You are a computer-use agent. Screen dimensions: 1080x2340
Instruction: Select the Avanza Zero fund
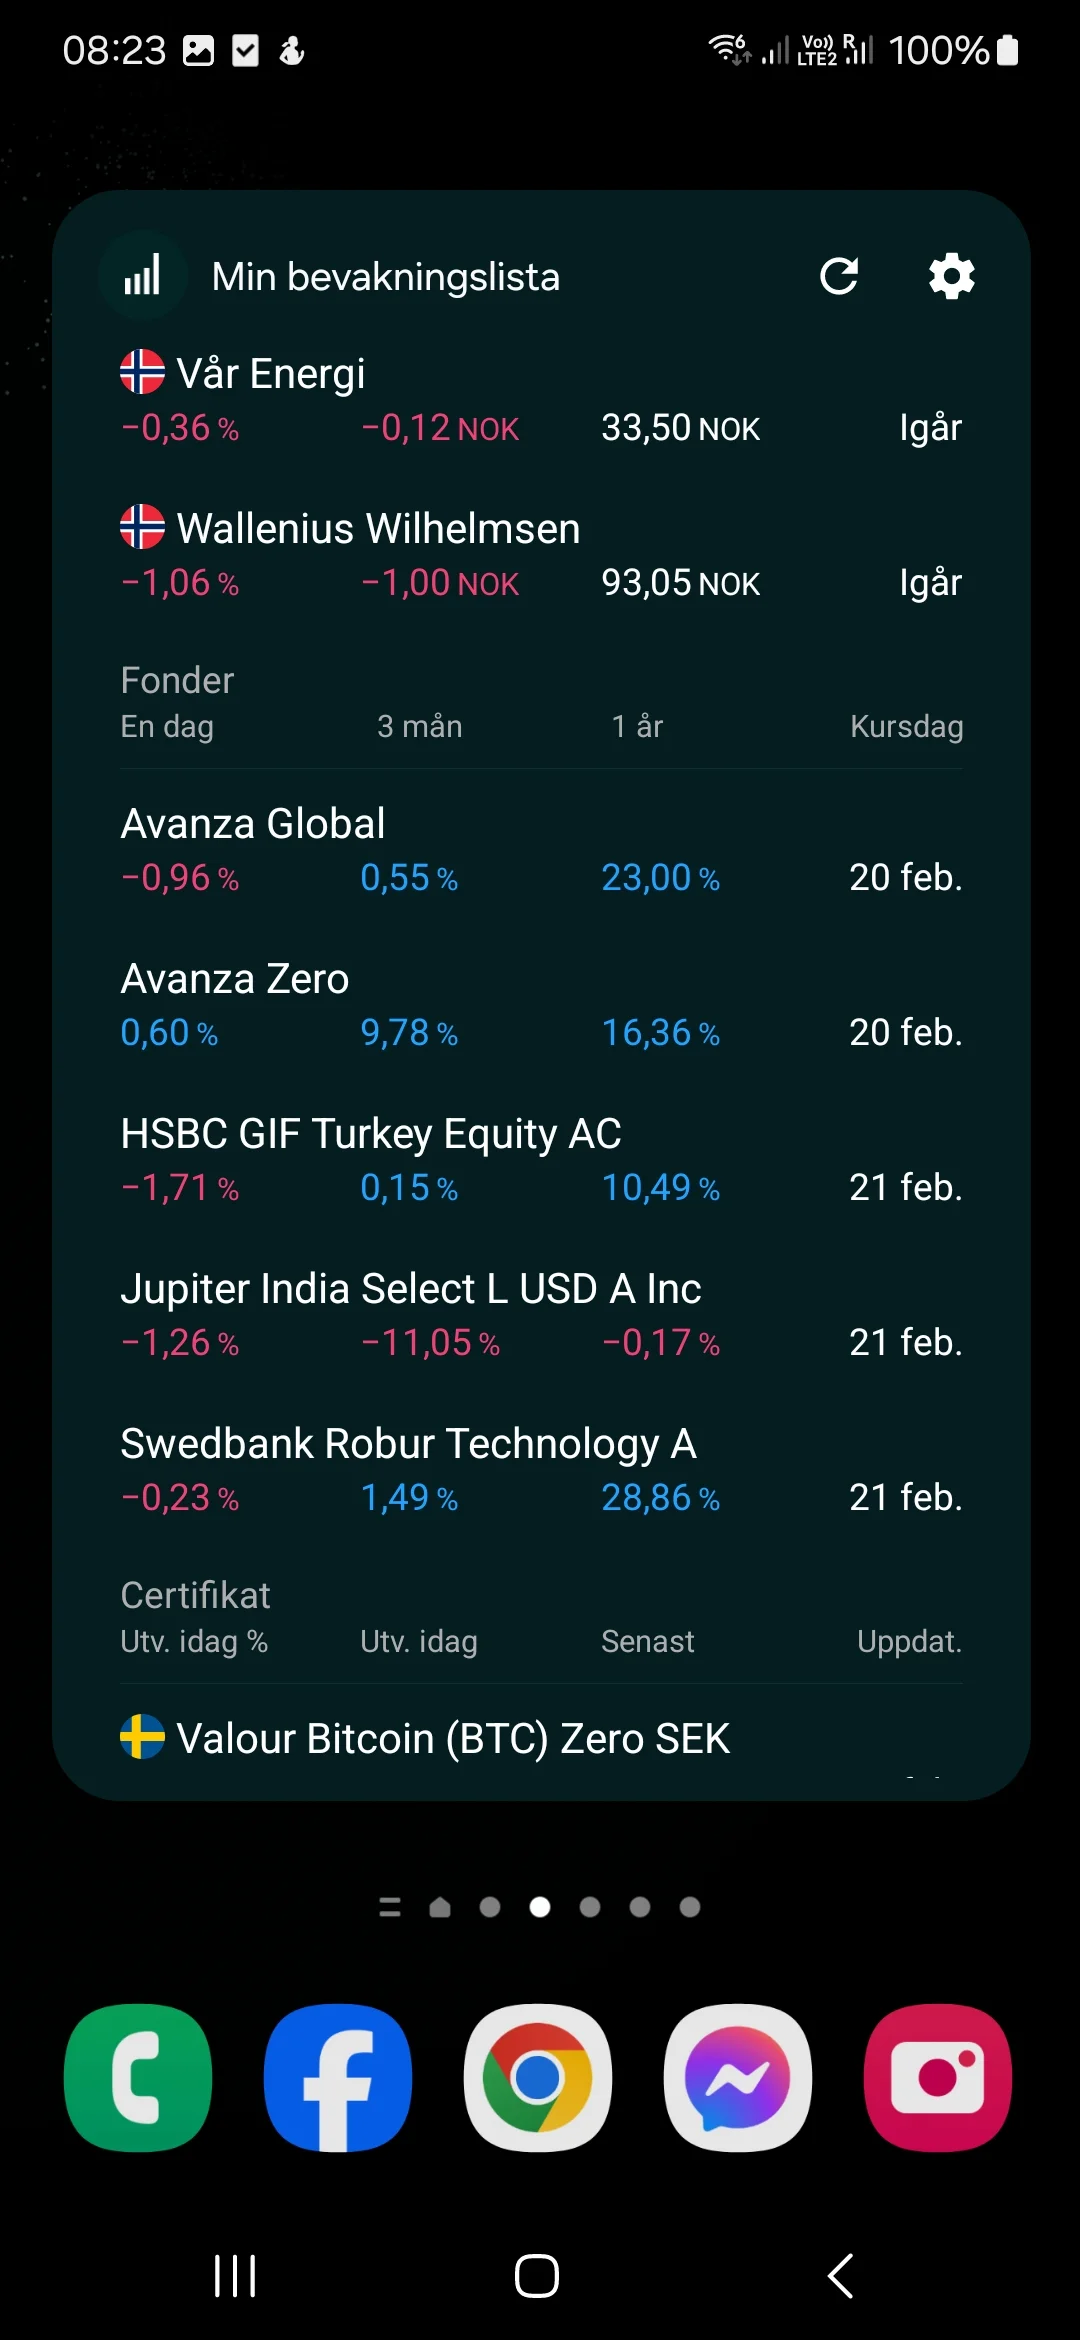[540, 1005]
